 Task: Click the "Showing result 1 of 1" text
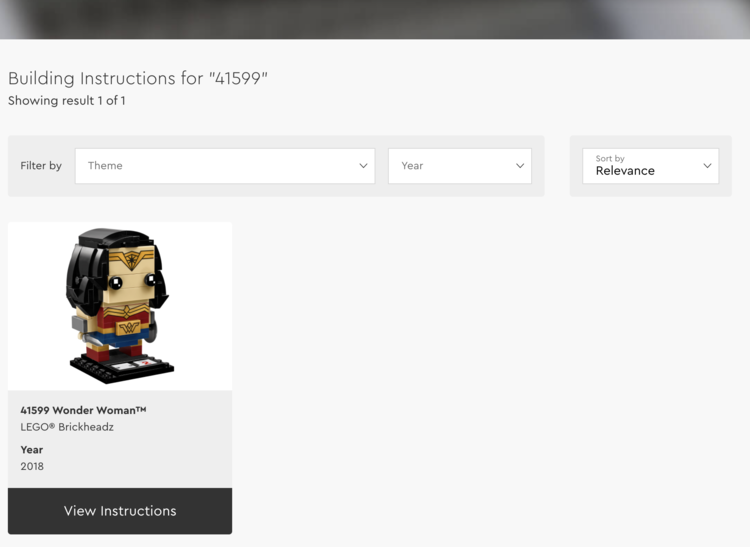pyautogui.click(x=66, y=100)
